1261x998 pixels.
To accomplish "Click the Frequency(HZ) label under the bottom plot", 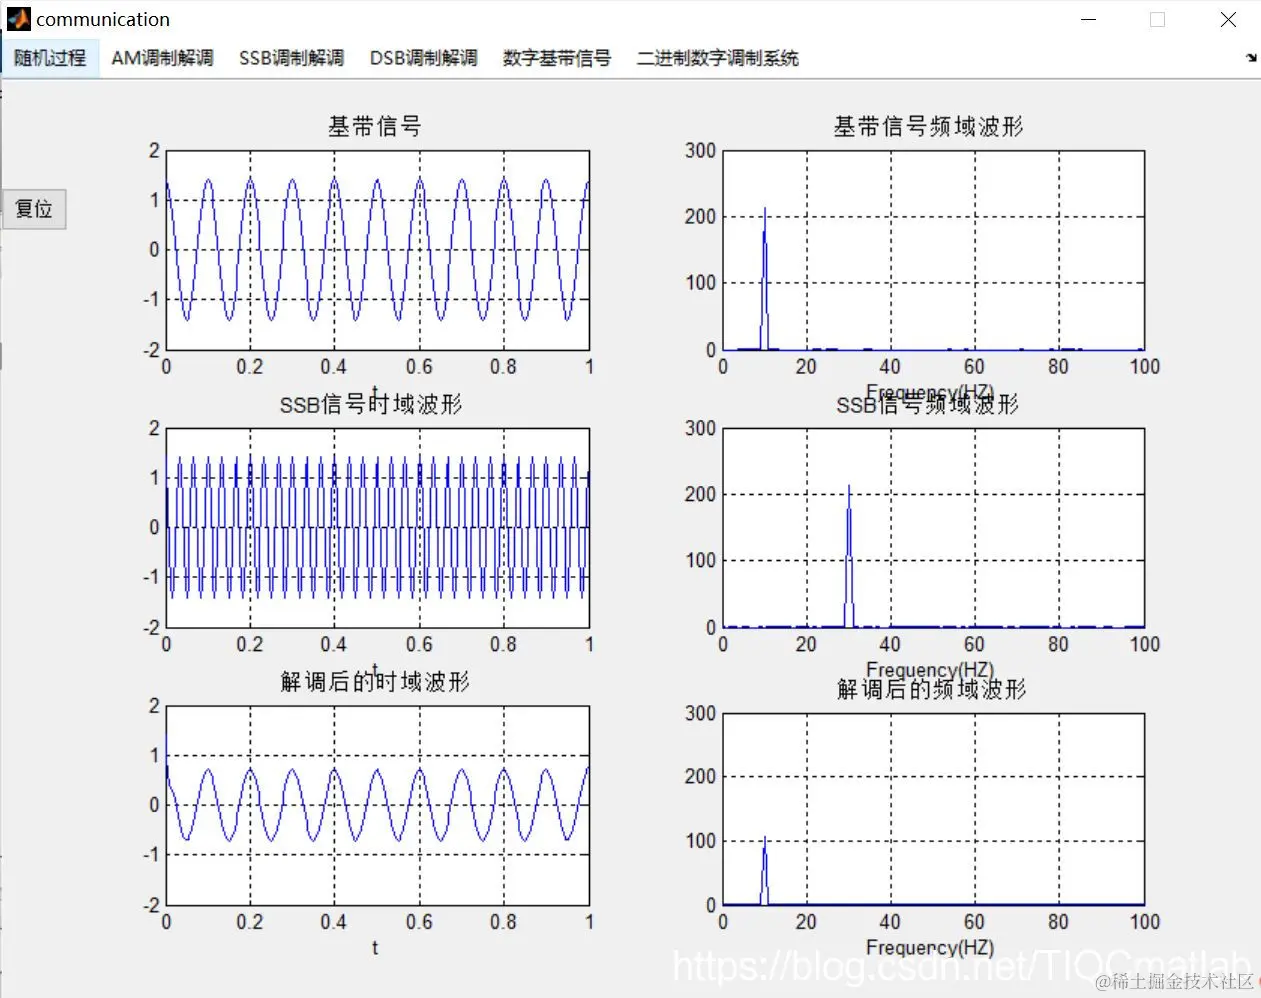I will (930, 947).
